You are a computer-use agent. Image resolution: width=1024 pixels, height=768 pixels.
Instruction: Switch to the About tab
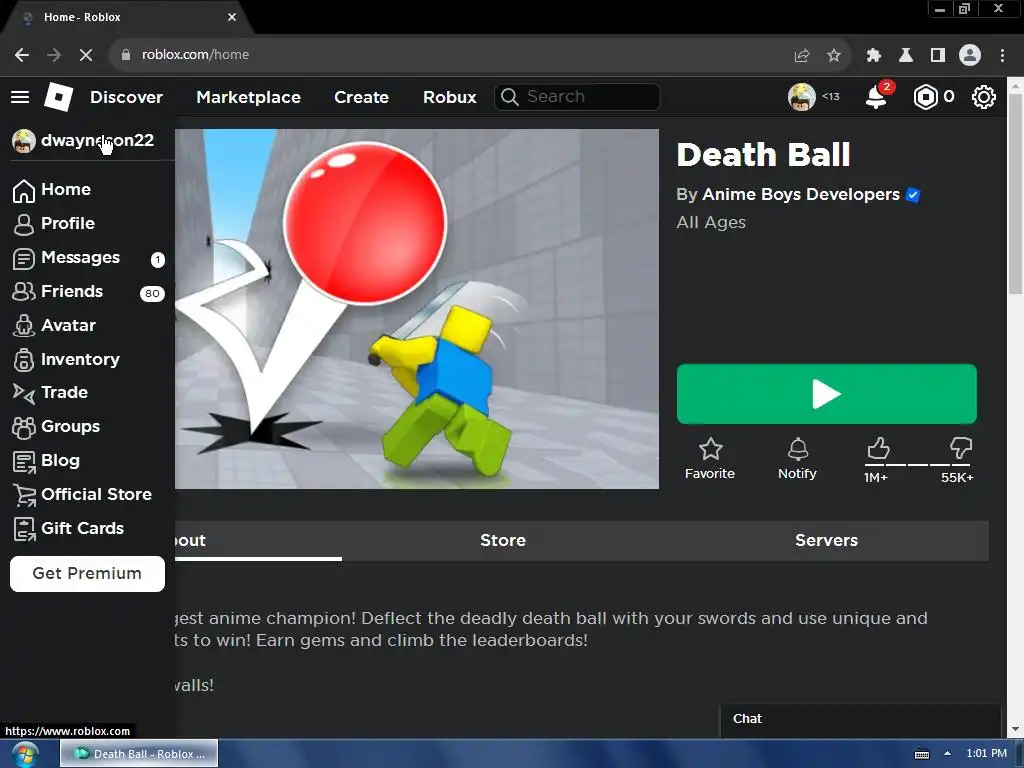pos(258,541)
